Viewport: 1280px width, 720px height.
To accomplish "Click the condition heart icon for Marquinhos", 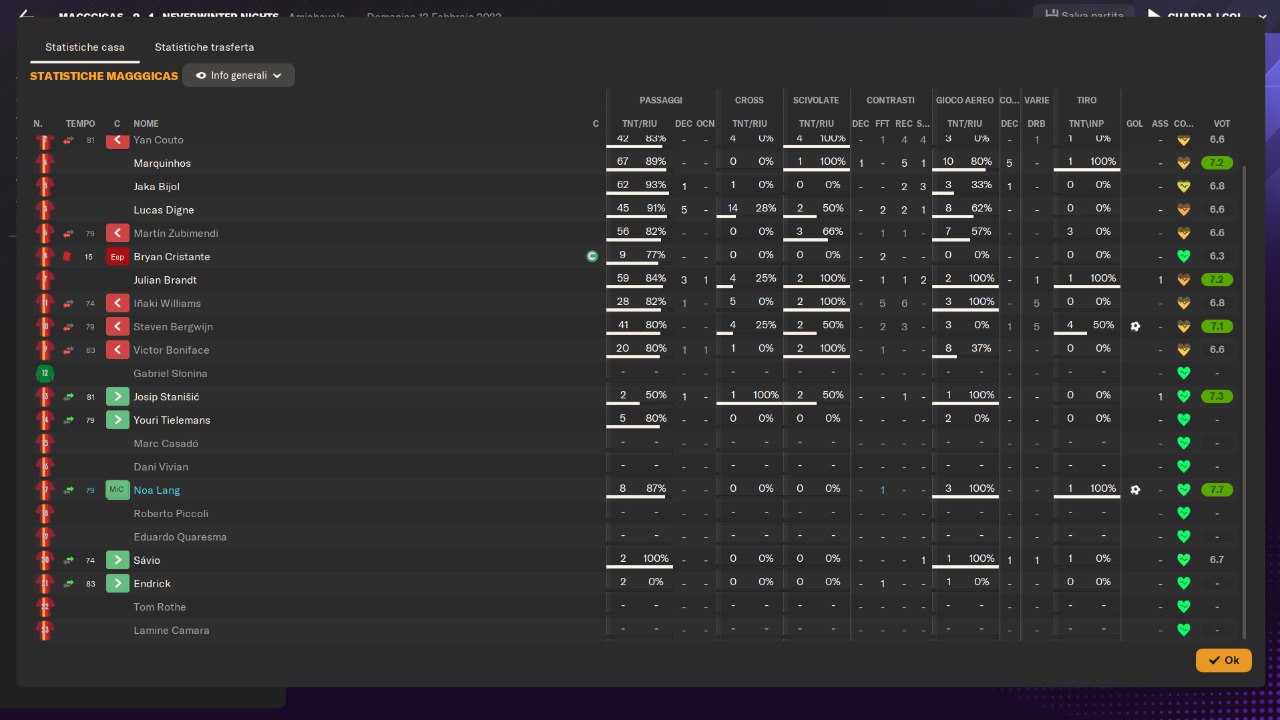I will pyautogui.click(x=1184, y=163).
